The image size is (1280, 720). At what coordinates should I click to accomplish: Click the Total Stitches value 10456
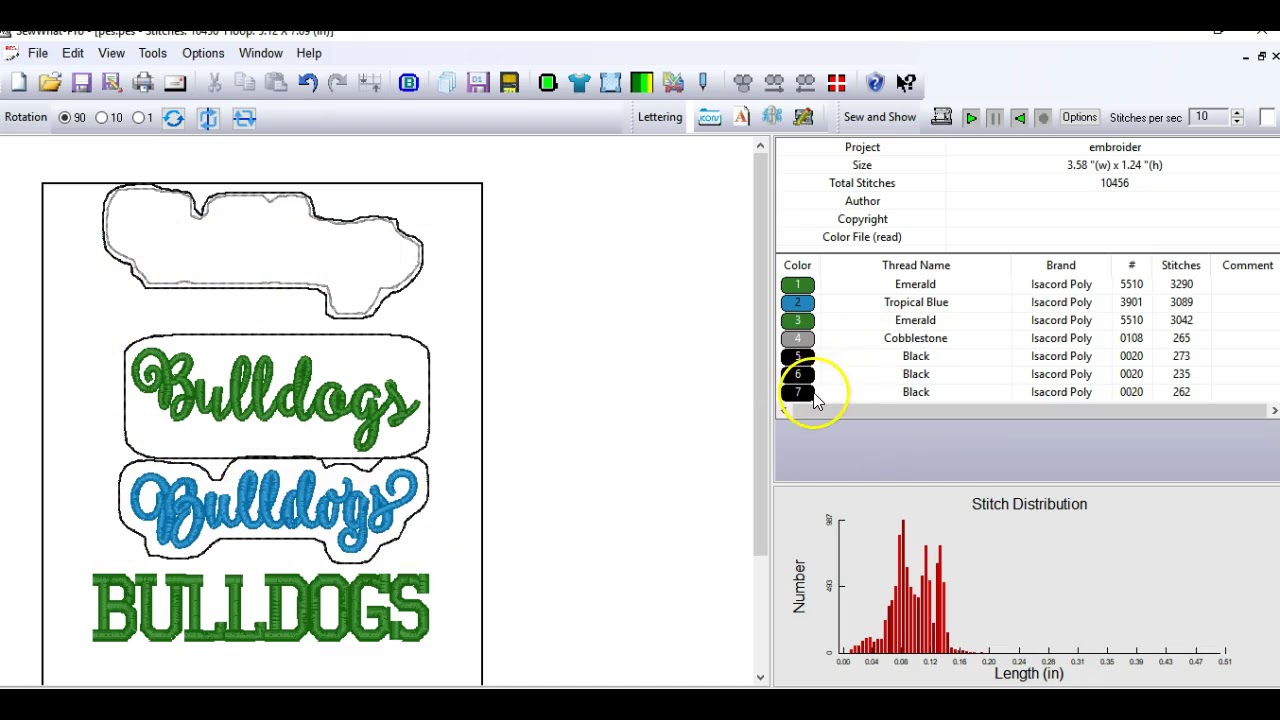coord(1114,183)
